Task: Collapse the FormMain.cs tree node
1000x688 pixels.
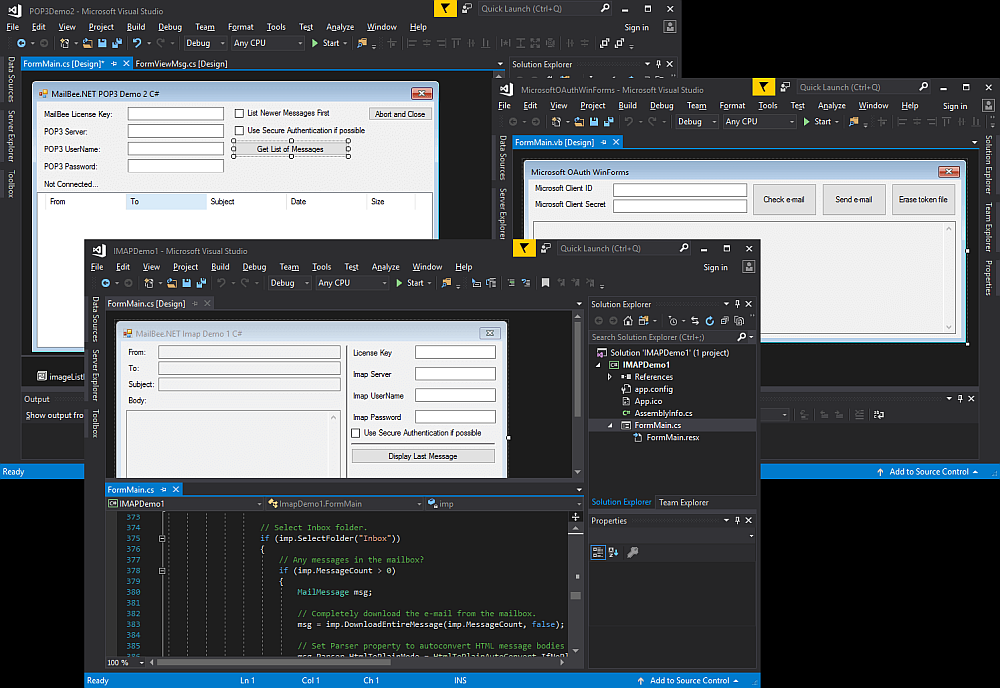Action: [610, 425]
